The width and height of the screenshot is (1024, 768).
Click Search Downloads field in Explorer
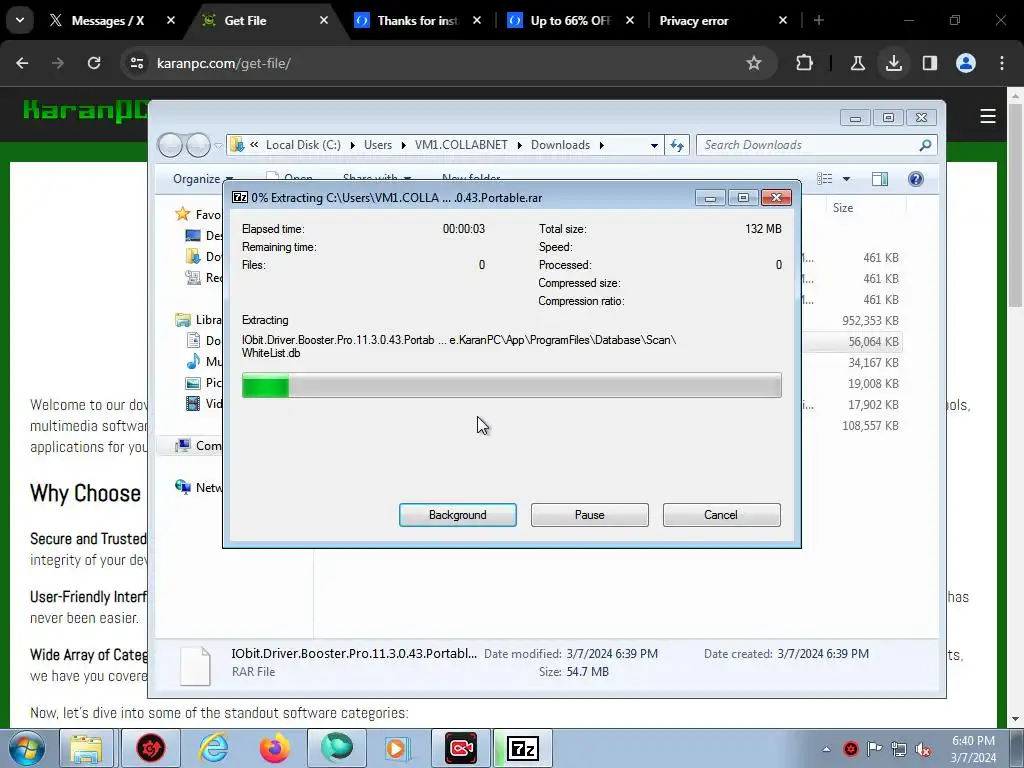pos(816,145)
